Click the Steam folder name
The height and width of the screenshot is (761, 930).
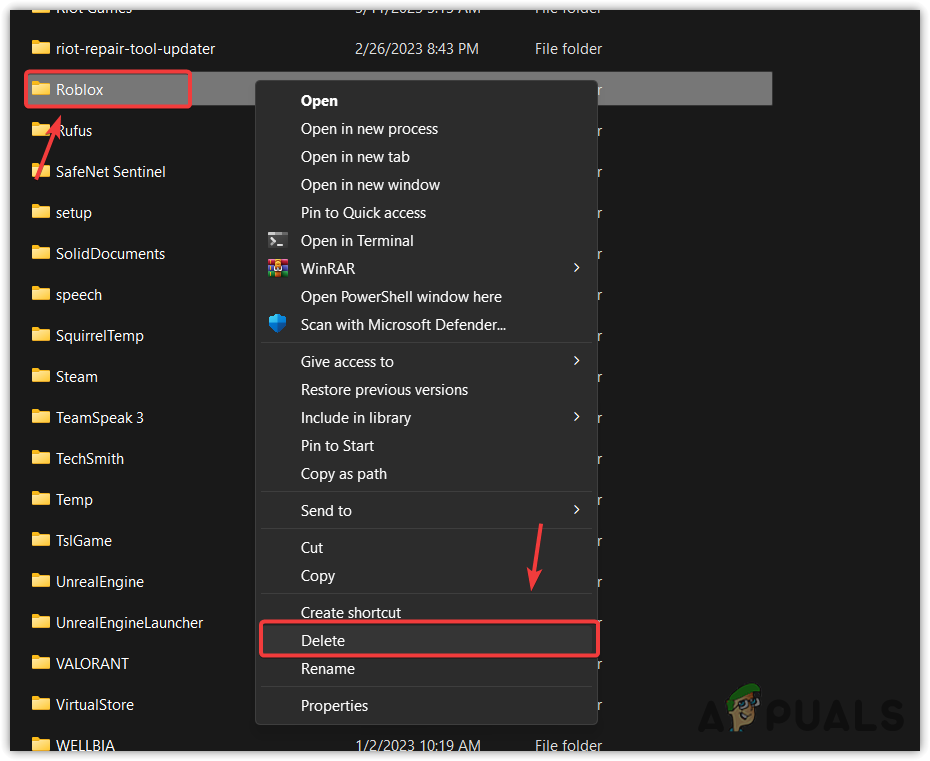click(77, 377)
